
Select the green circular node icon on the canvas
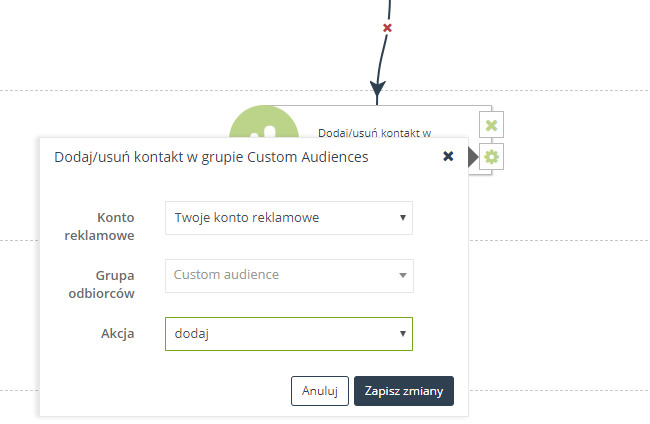click(x=264, y=122)
